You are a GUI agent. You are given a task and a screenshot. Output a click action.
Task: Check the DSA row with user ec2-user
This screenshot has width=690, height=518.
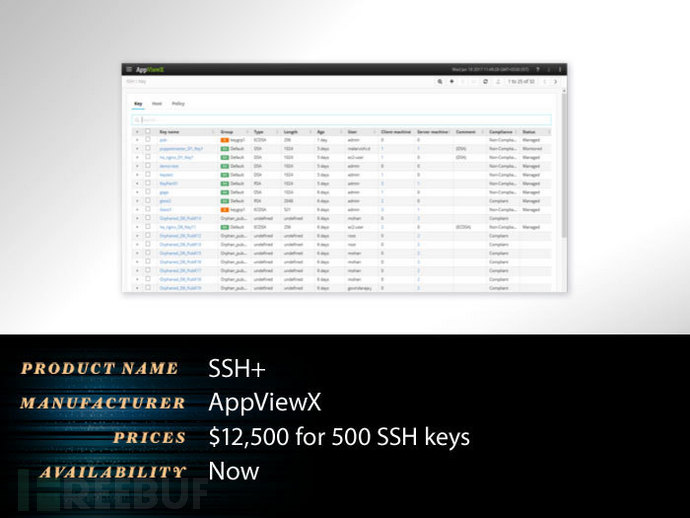148,157
